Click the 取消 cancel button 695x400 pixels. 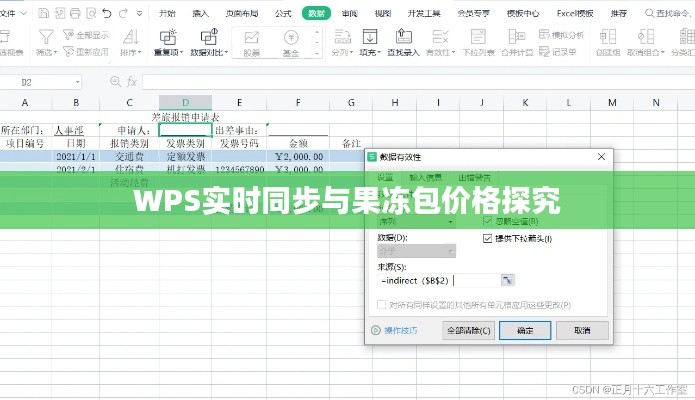pos(582,330)
